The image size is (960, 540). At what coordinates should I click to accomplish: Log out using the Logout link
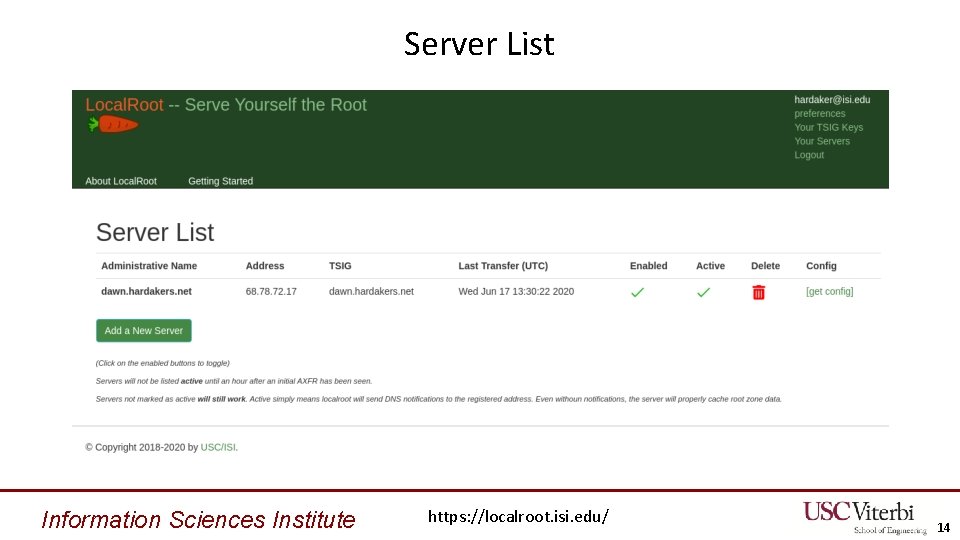tap(809, 155)
